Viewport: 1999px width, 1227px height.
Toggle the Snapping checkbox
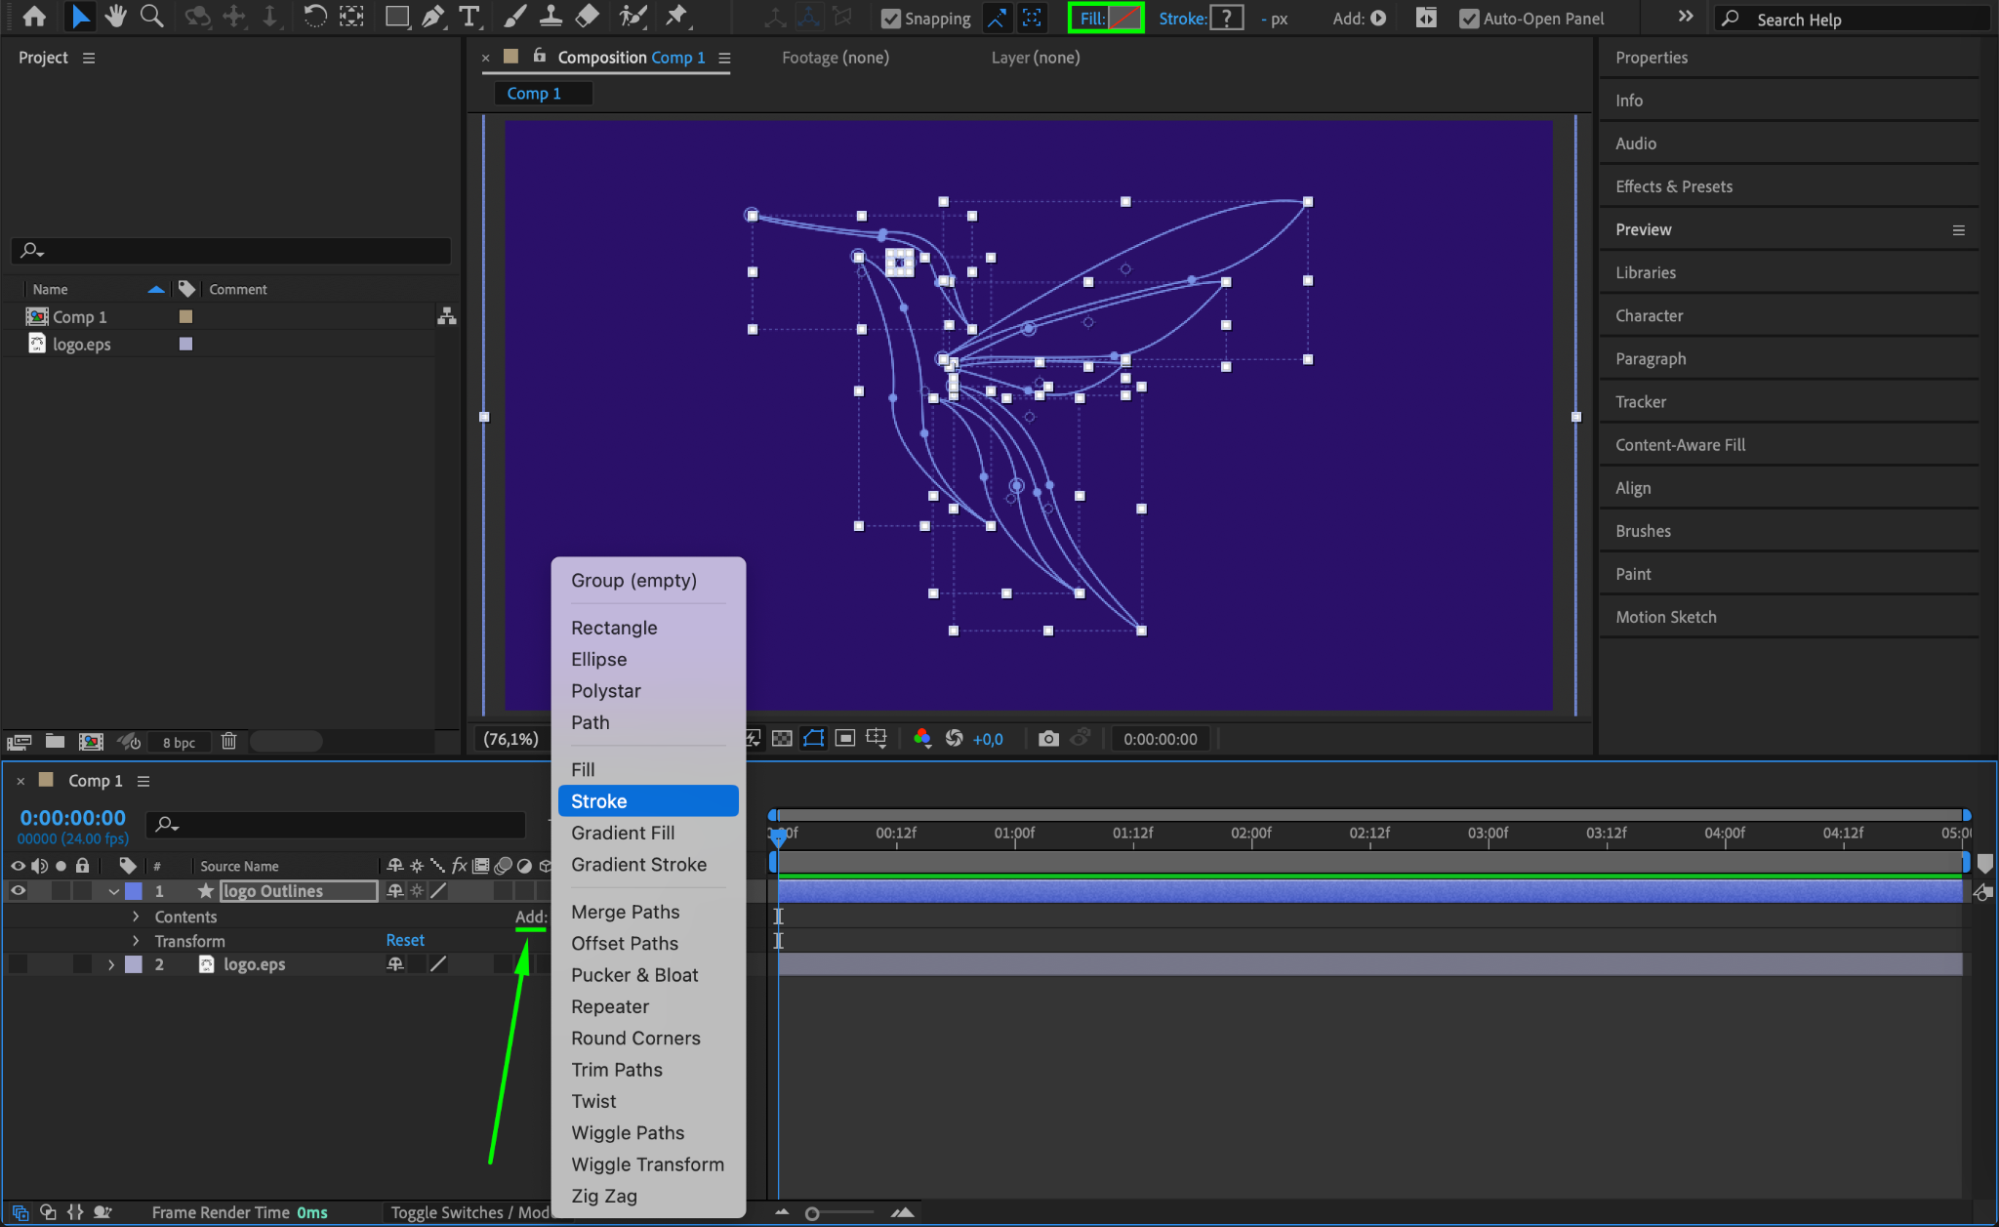click(x=891, y=18)
